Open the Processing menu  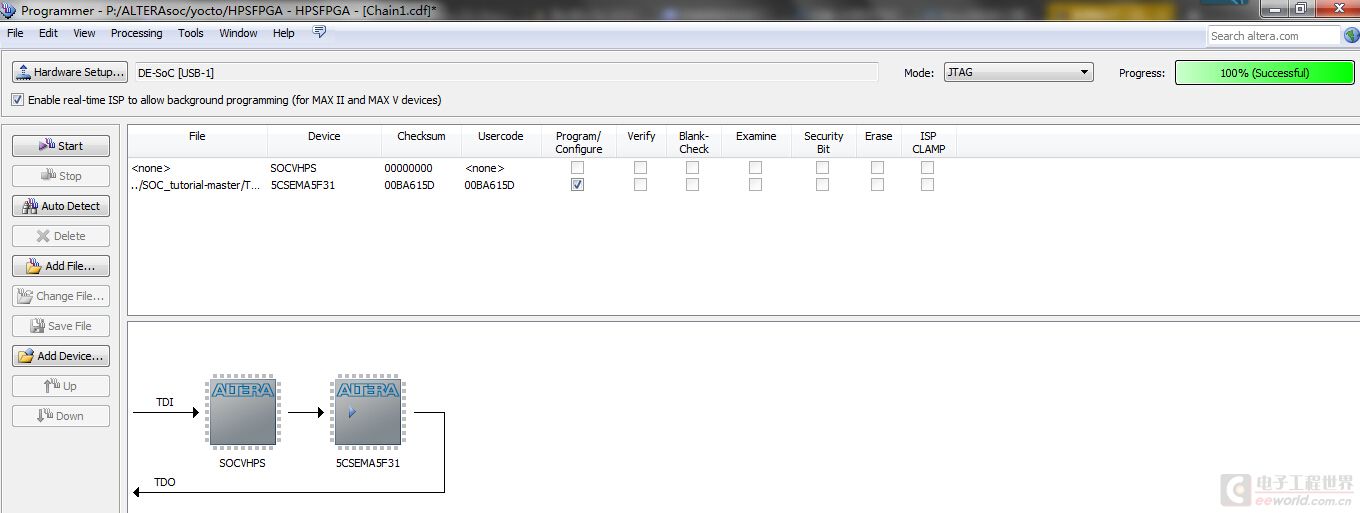(x=136, y=33)
